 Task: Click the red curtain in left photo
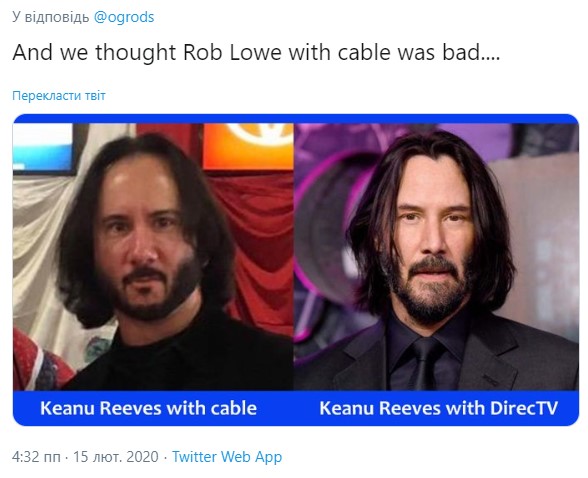259,244
